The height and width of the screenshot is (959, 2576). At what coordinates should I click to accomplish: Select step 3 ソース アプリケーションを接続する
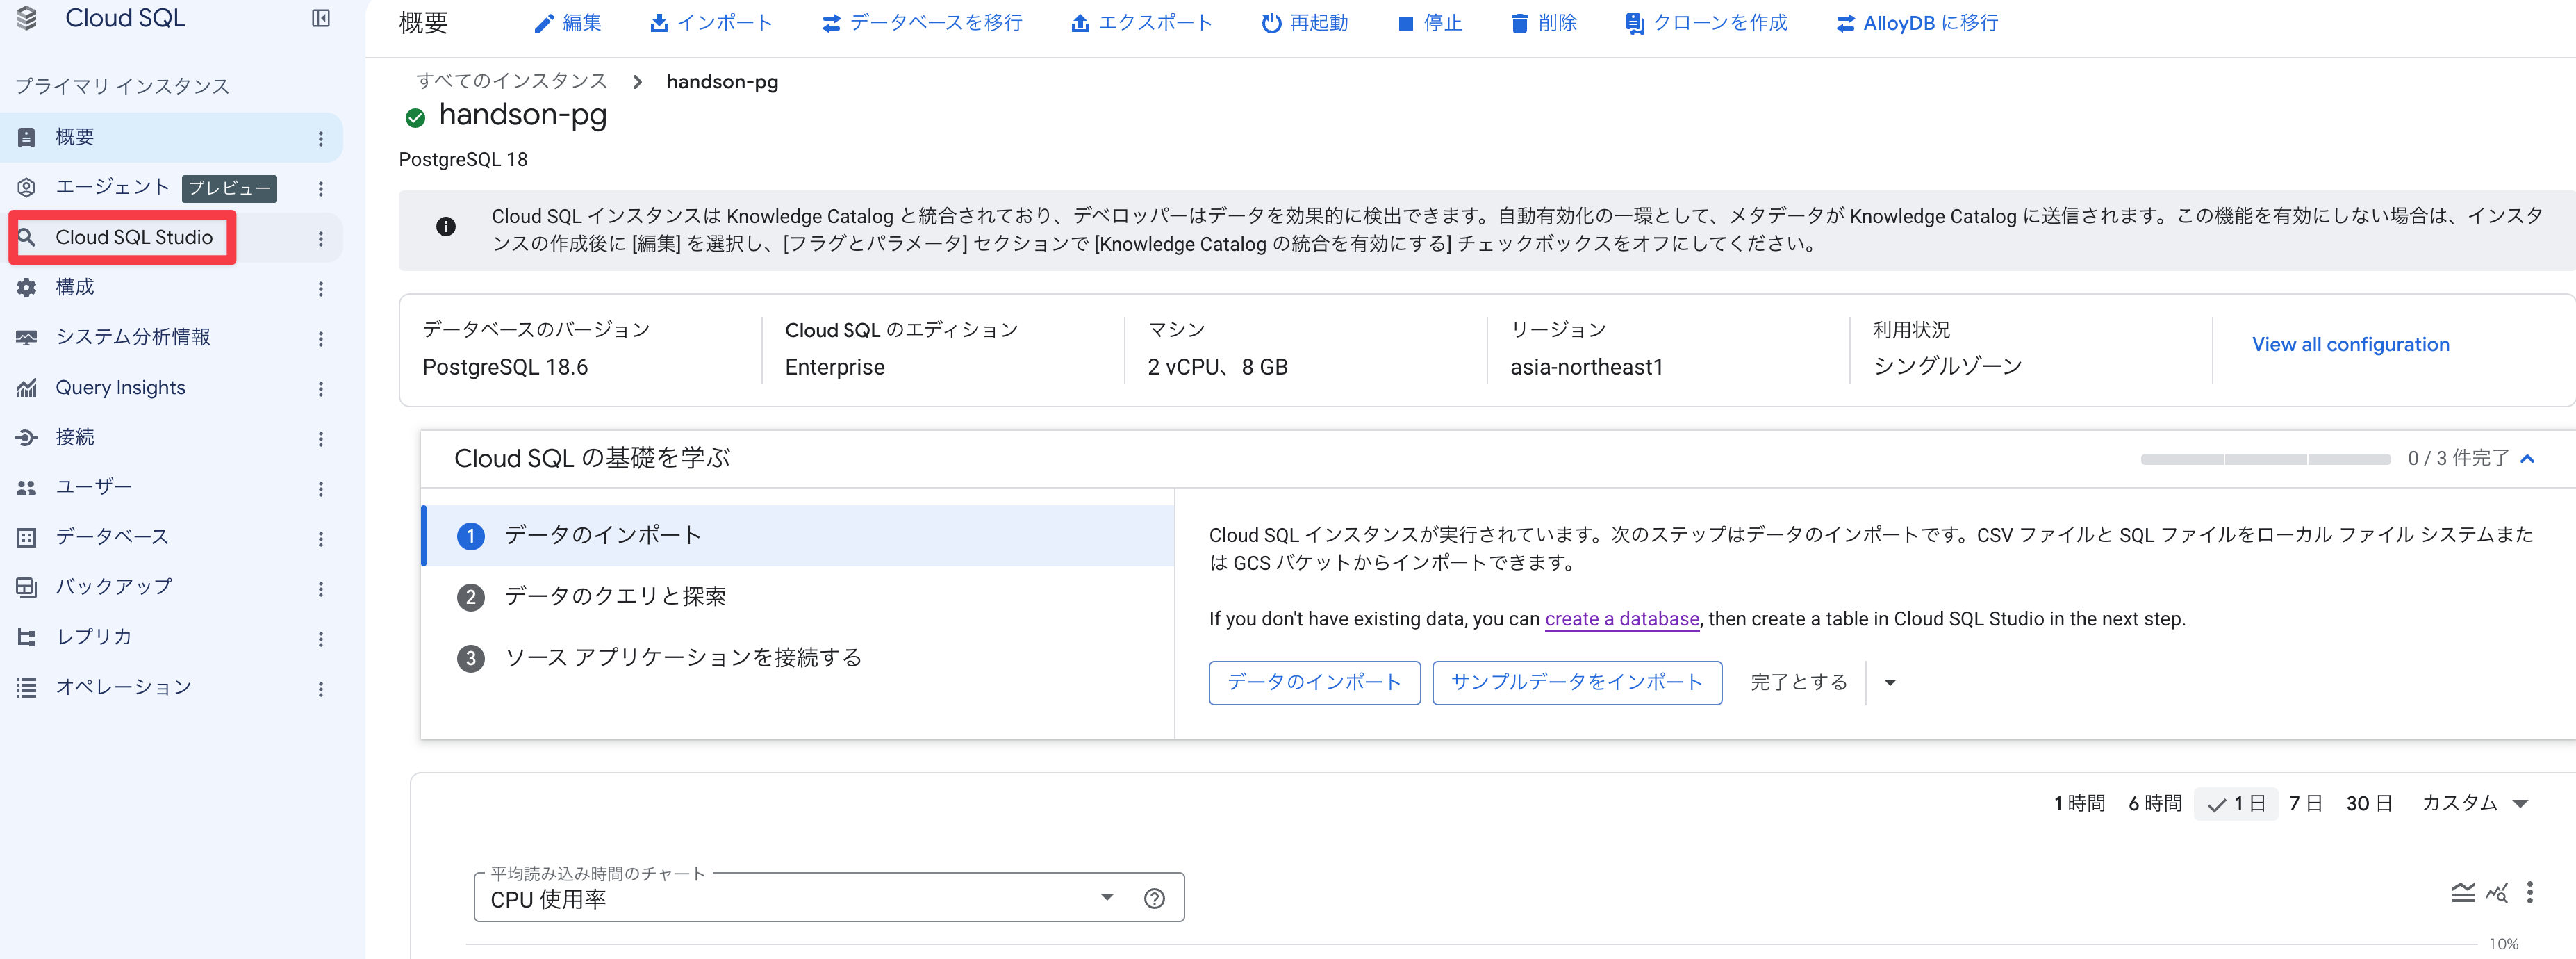(797, 657)
